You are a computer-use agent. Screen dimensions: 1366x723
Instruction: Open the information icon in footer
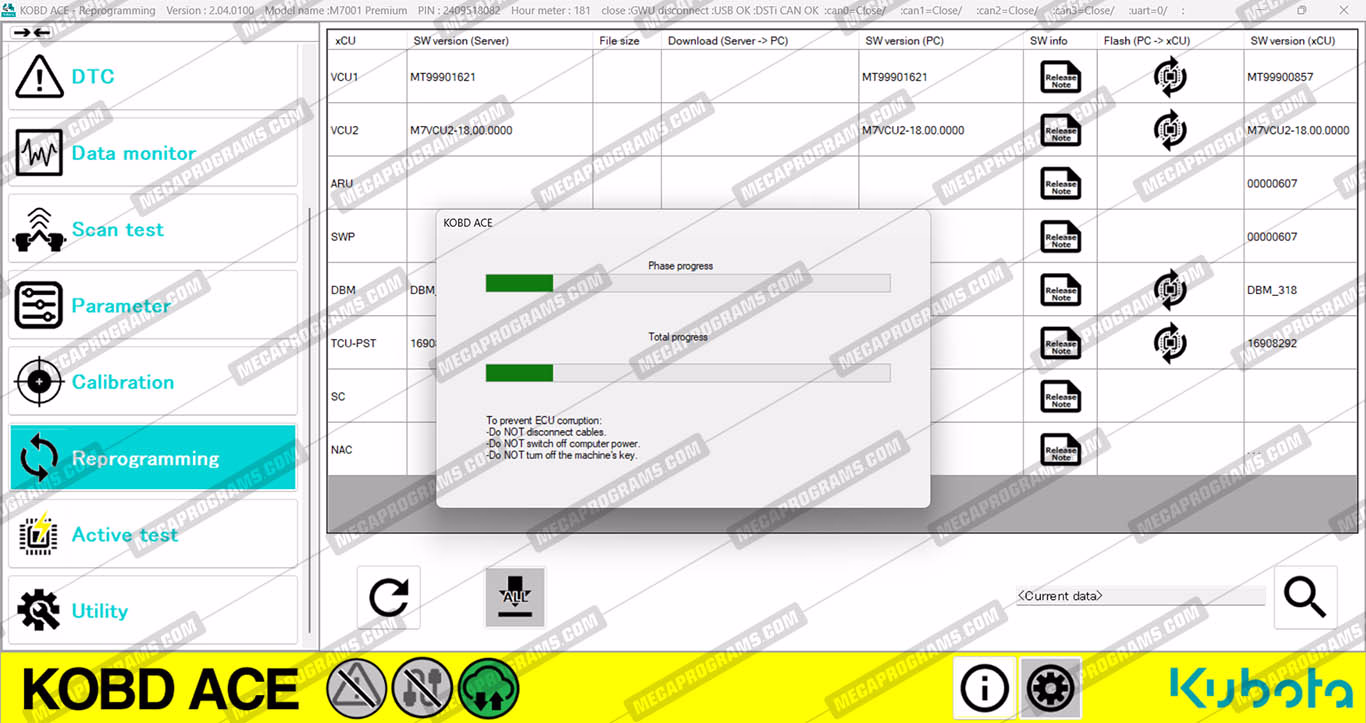984,688
